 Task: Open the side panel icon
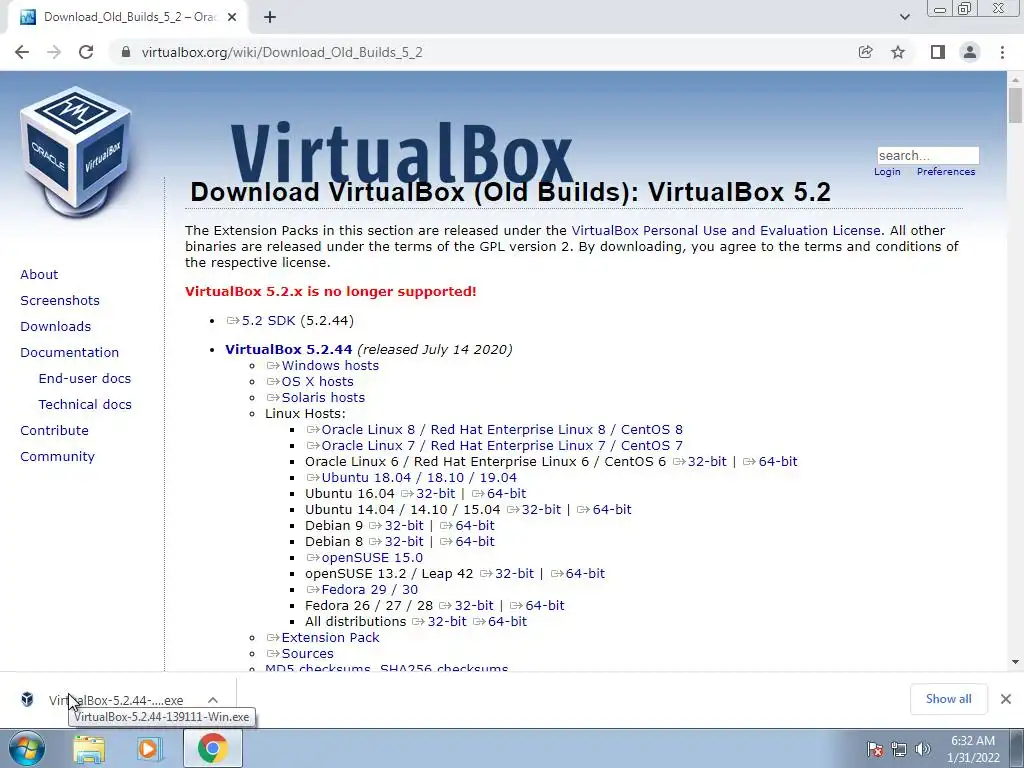coord(938,52)
